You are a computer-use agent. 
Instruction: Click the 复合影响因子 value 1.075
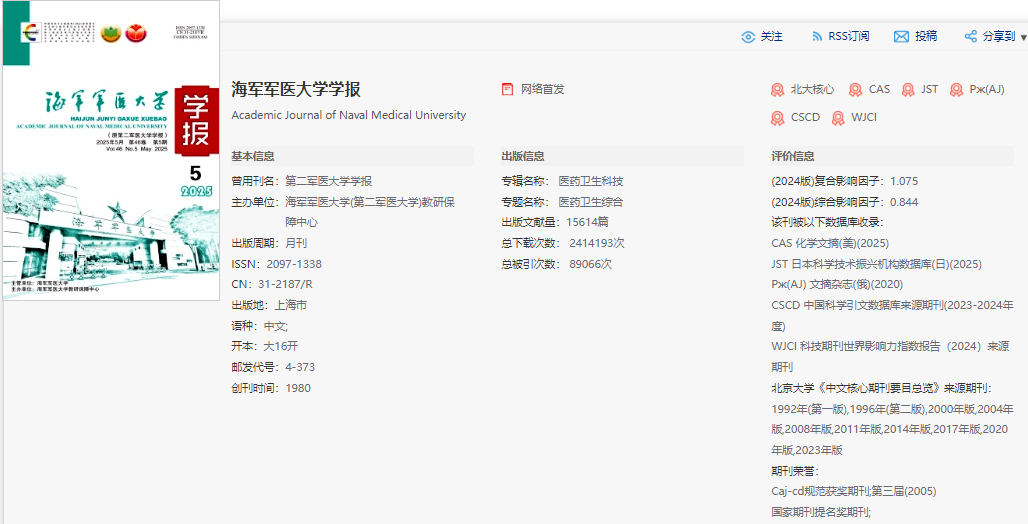904,181
